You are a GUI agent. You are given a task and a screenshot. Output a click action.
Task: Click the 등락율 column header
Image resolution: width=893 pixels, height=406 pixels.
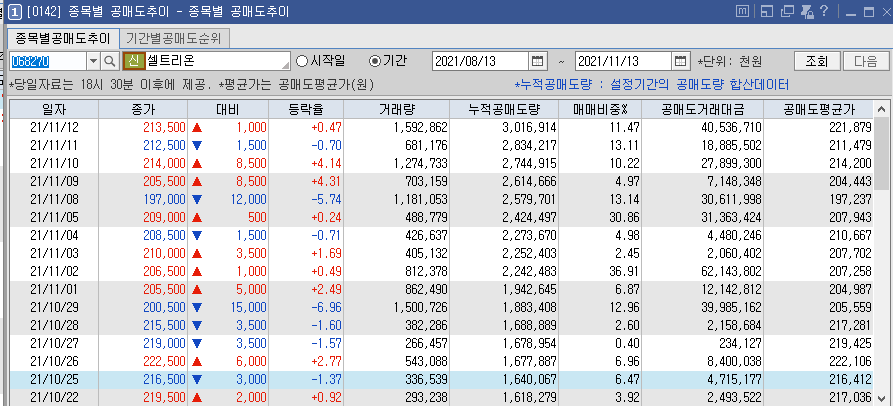point(306,109)
